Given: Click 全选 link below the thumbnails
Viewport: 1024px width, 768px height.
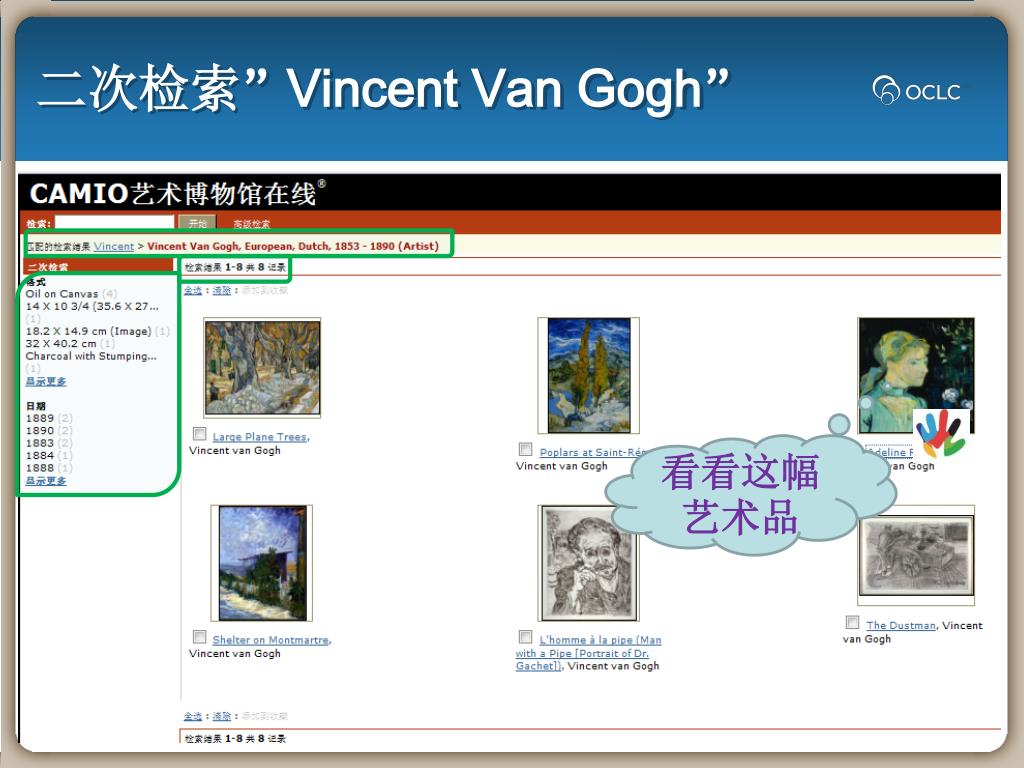Looking at the screenshot, I should (193, 716).
